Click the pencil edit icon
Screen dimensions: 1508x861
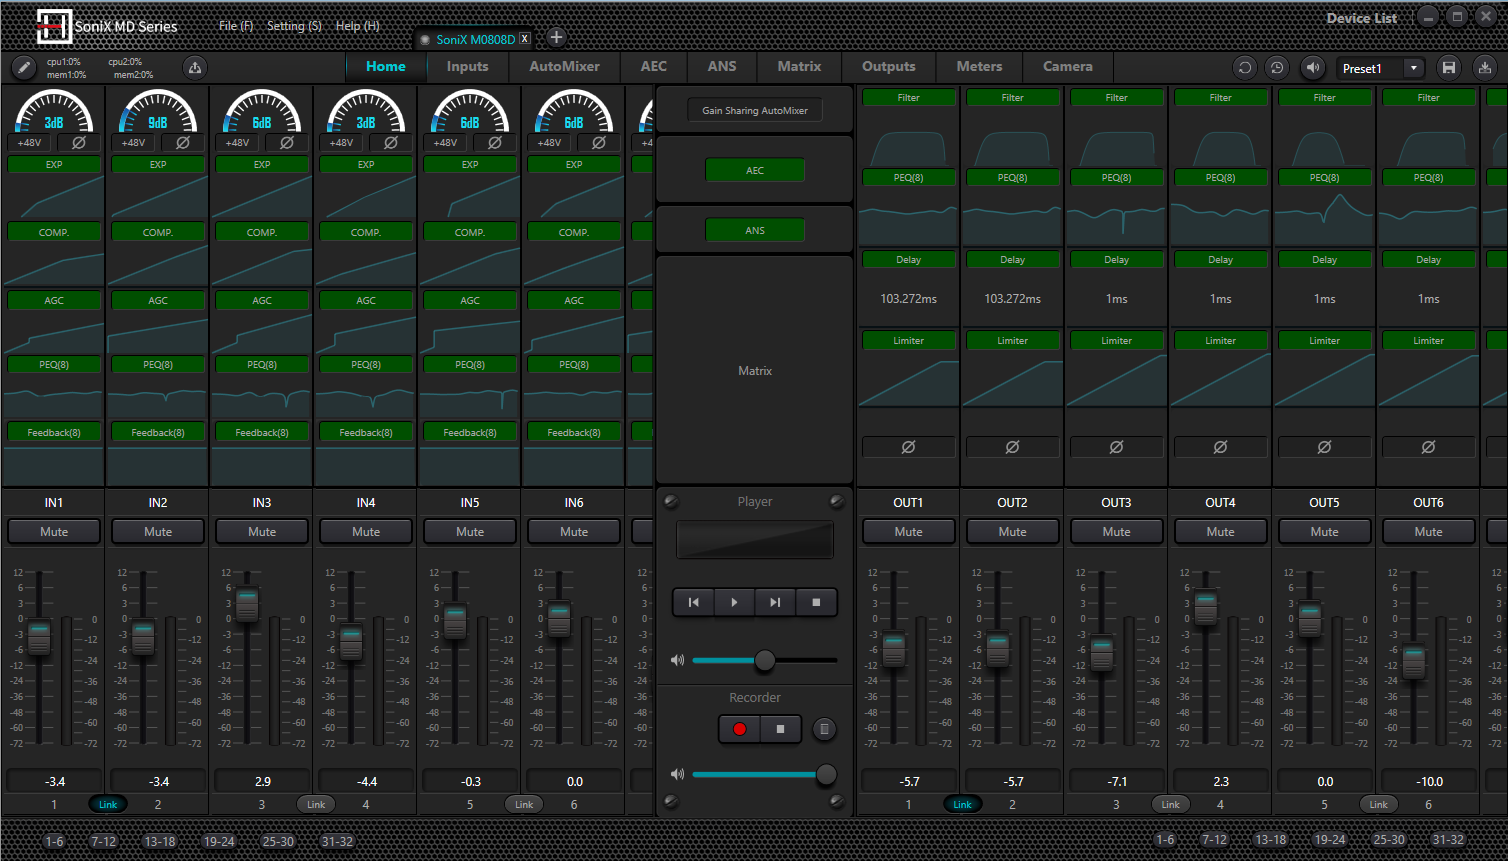[23, 67]
